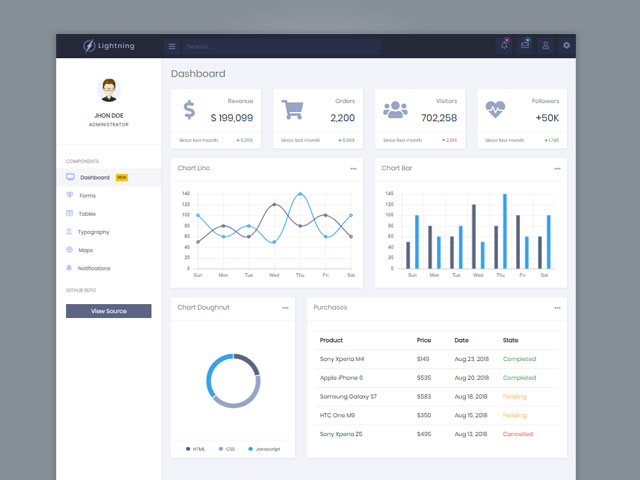This screenshot has width=640, height=480.
Task: Toggle CSS legend in doughnut chart
Action: (x=226, y=449)
